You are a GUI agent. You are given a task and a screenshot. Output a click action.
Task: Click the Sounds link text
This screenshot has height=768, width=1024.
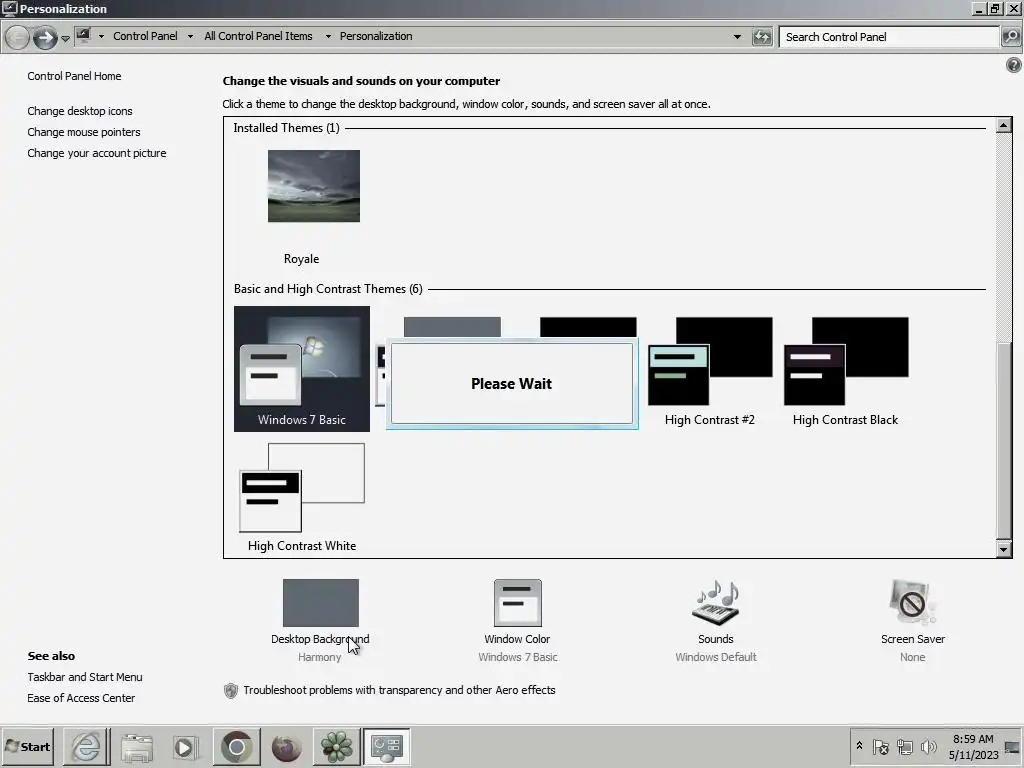click(x=716, y=639)
